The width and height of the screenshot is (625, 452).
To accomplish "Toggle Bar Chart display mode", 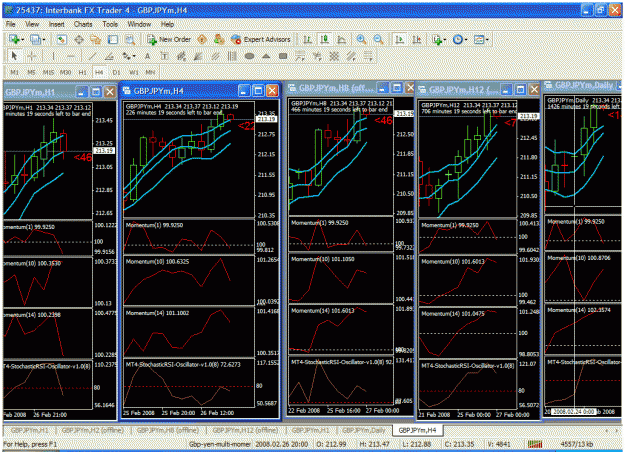I will [307, 39].
